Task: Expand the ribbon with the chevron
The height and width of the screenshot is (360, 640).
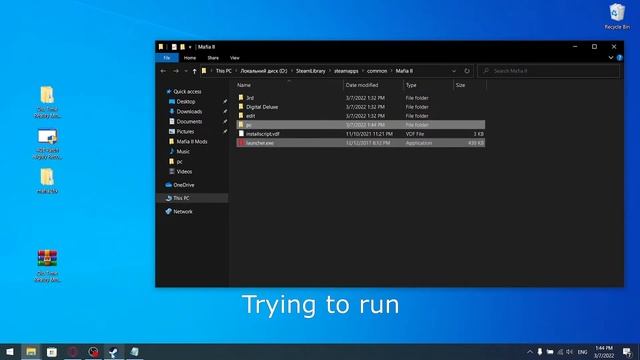Action: pyautogui.click(x=611, y=58)
